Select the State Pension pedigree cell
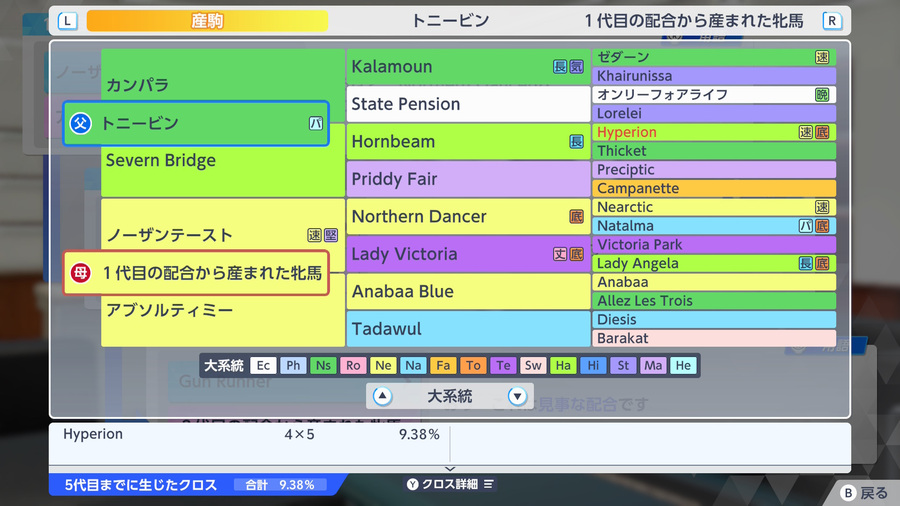 coord(468,104)
